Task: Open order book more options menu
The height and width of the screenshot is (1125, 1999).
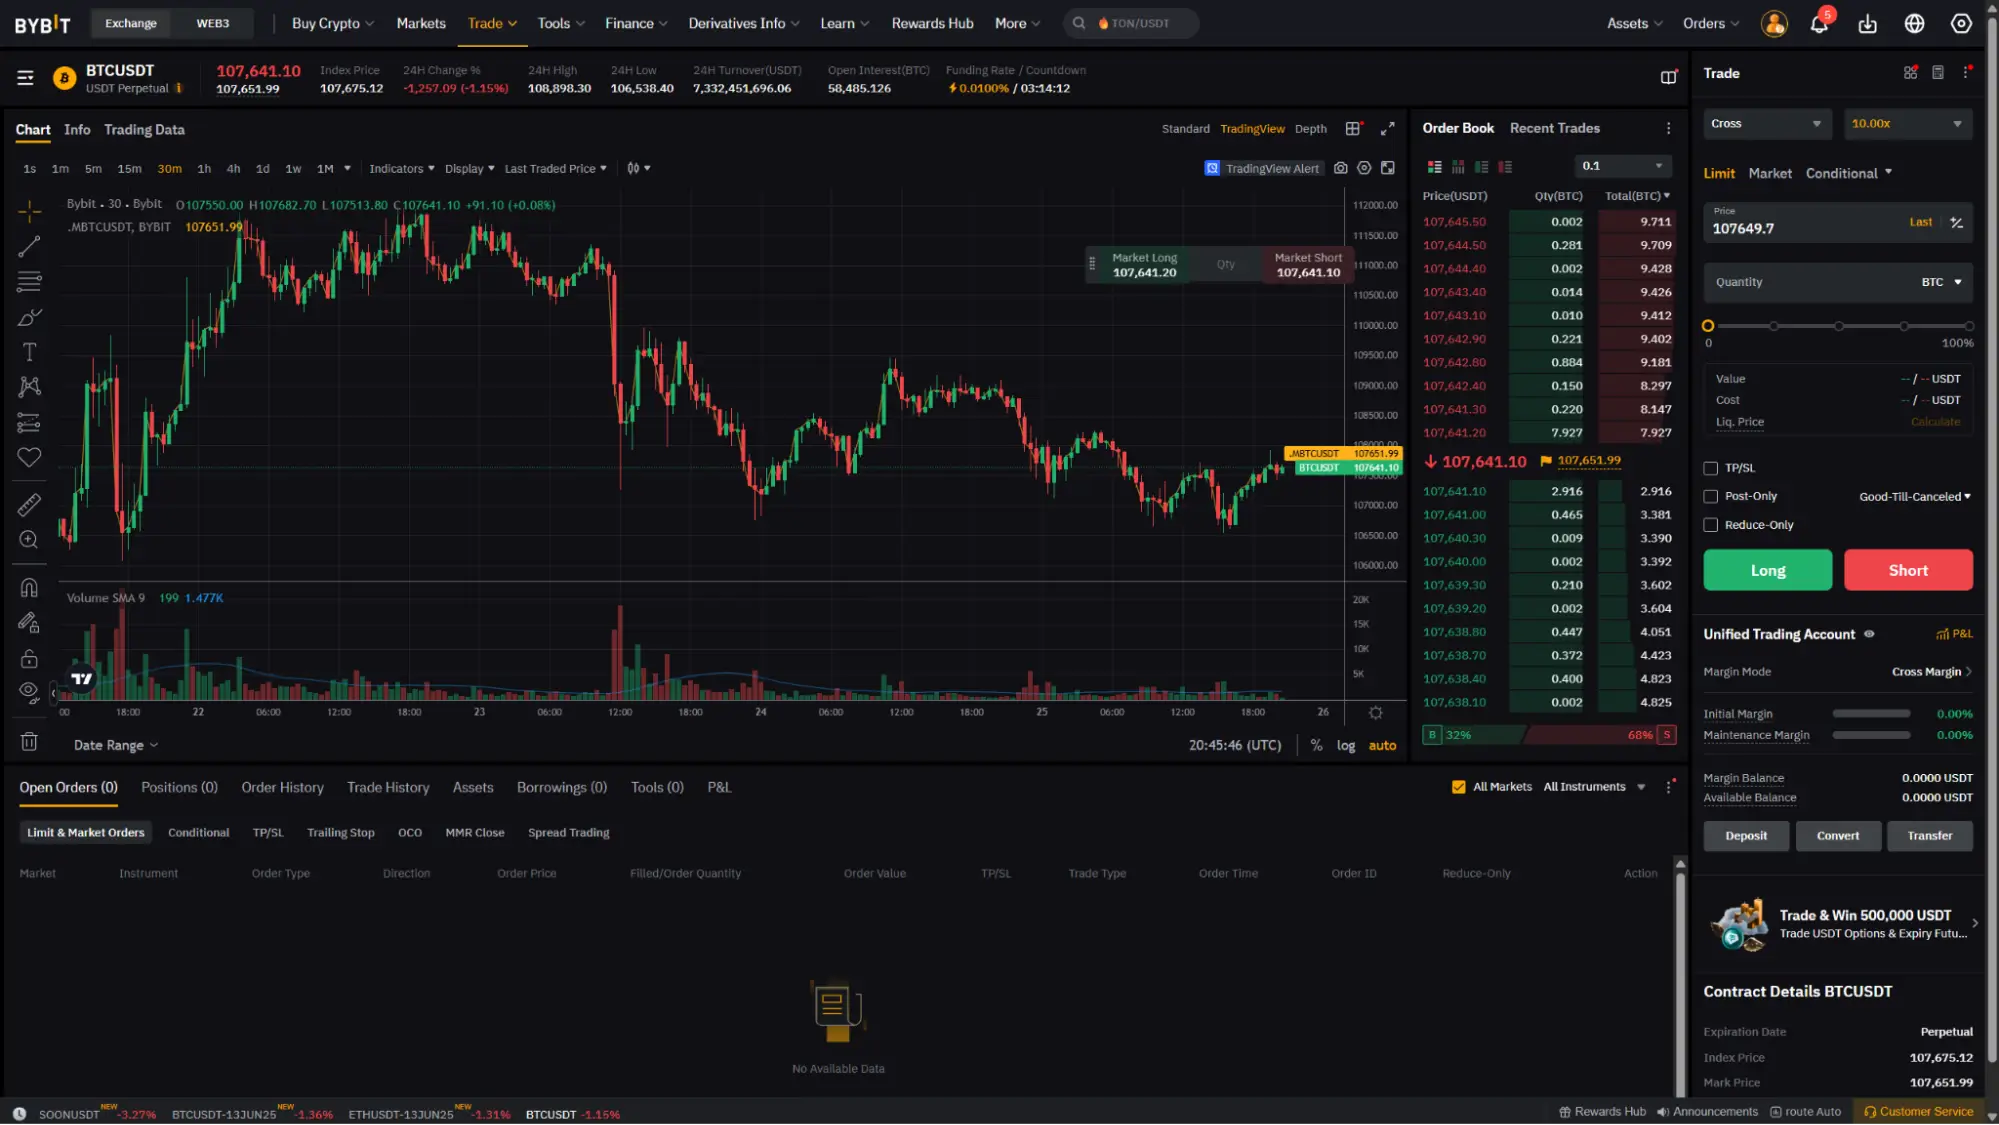Action: (x=1668, y=128)
